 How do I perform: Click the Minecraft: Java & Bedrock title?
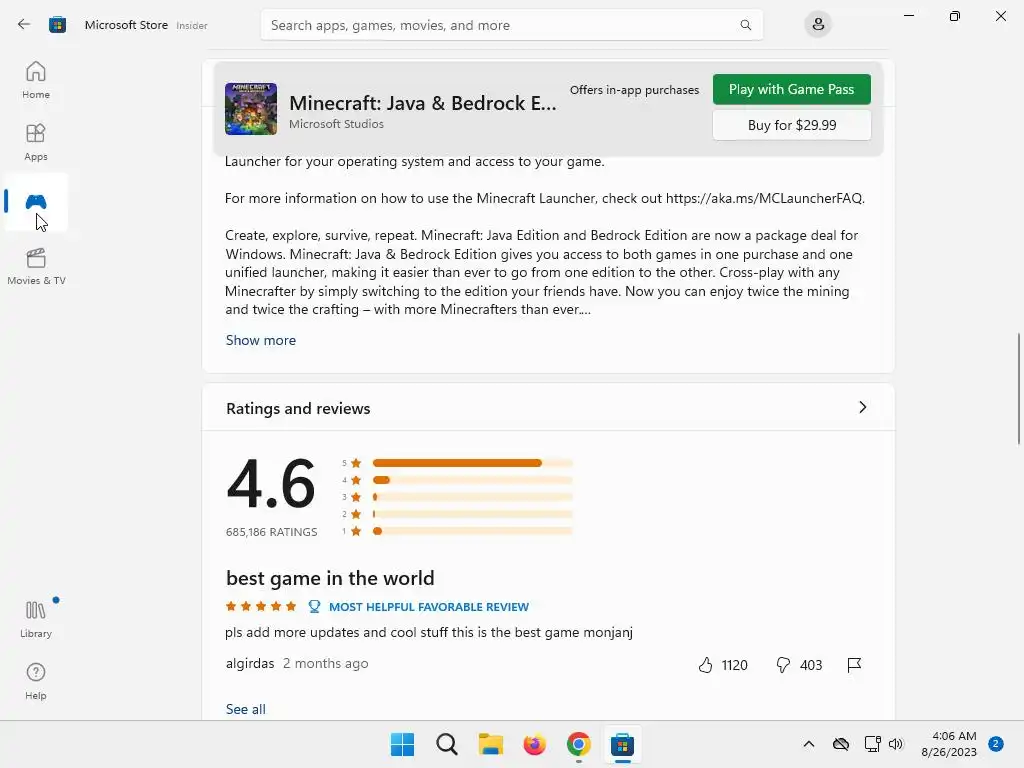pyautogui.click(x=423, y=103)
